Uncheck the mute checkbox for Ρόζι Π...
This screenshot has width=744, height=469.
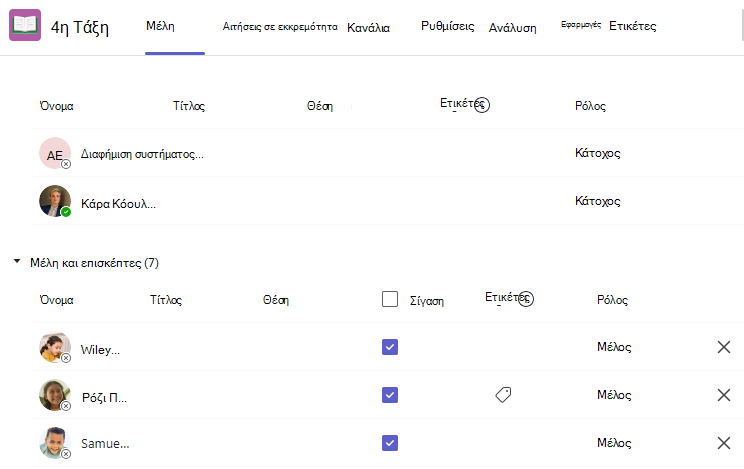tap(390, 395)
